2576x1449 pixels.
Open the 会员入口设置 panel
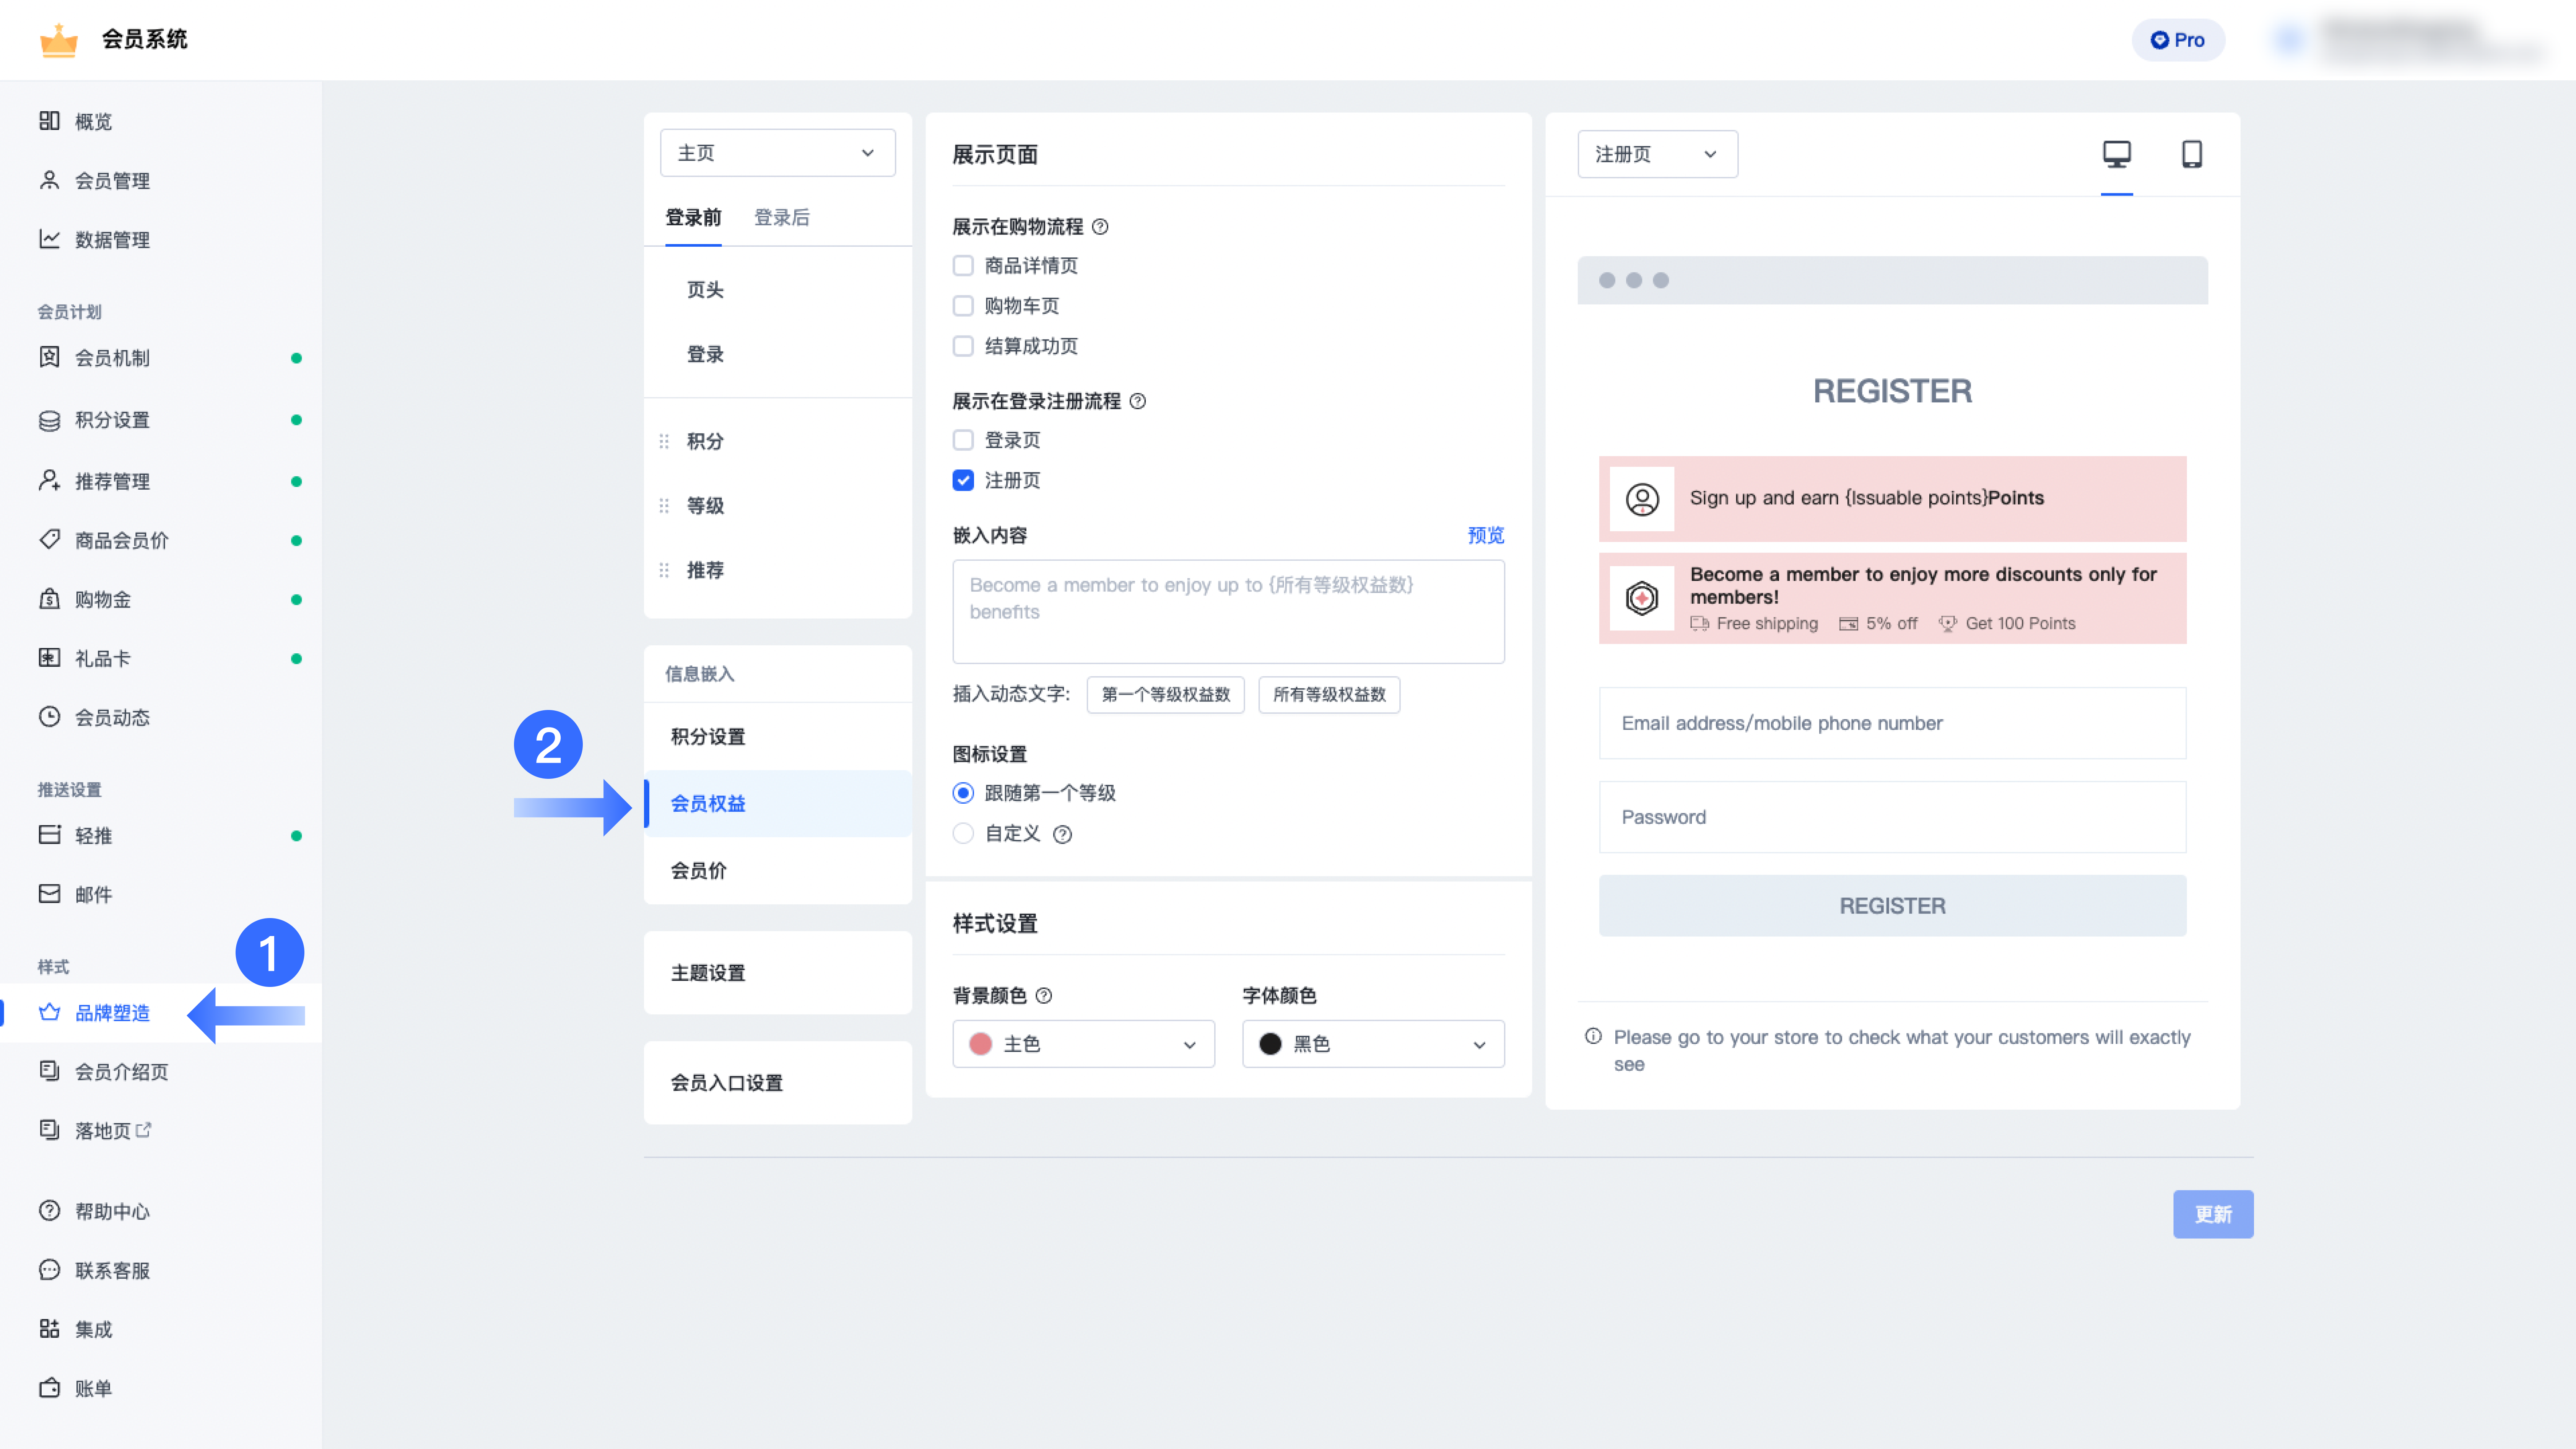tap(777, 1083)
